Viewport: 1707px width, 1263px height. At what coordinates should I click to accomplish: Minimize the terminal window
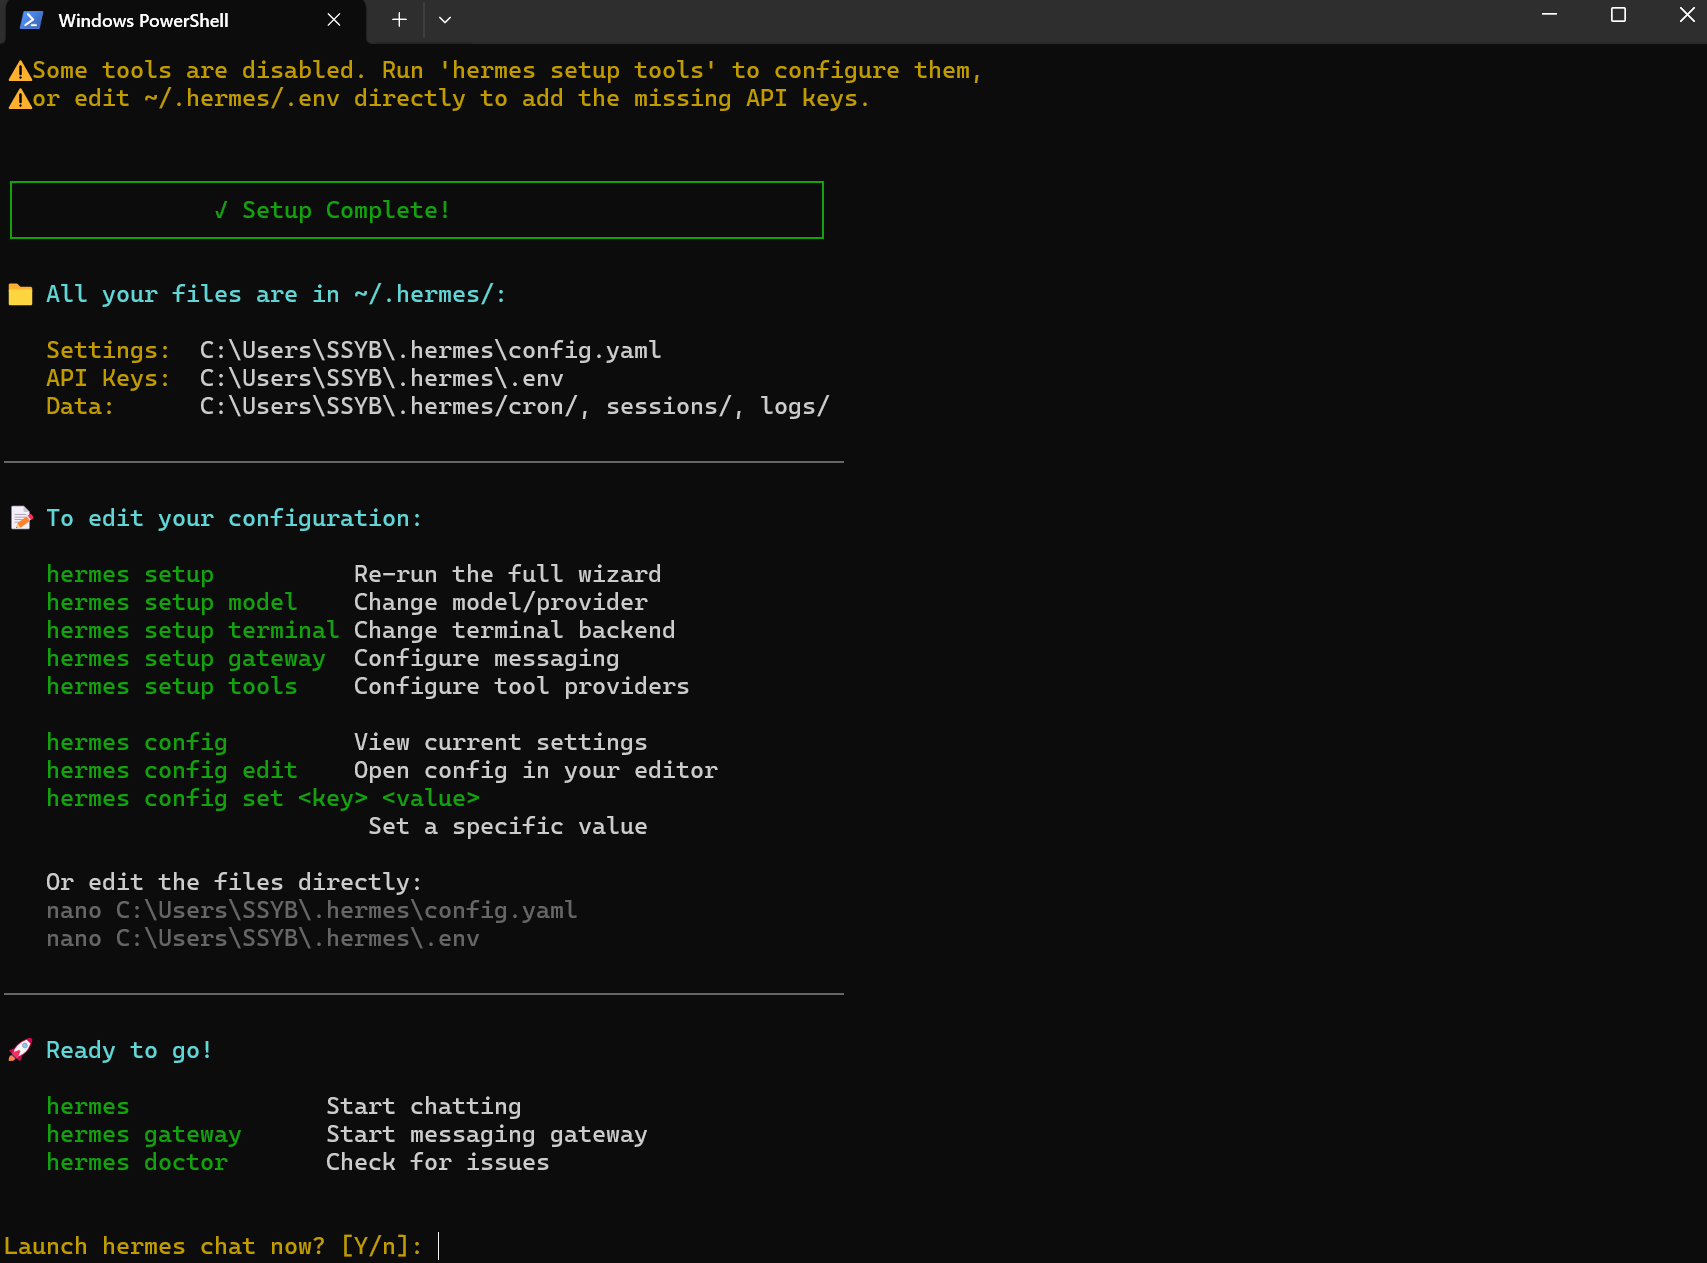click(x=1549, y=15)
